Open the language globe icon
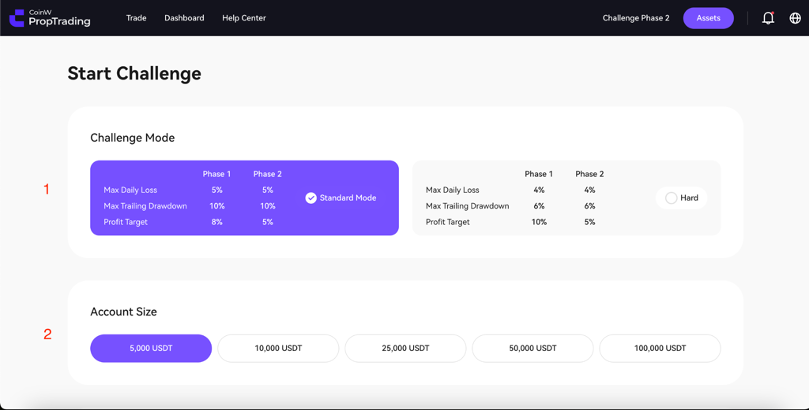Image resolution: width=810 pixels, height=410 pixels. click(795, 18)
